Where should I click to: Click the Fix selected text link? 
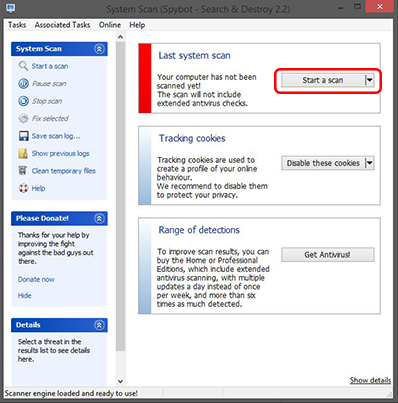(x=50, y=118)
